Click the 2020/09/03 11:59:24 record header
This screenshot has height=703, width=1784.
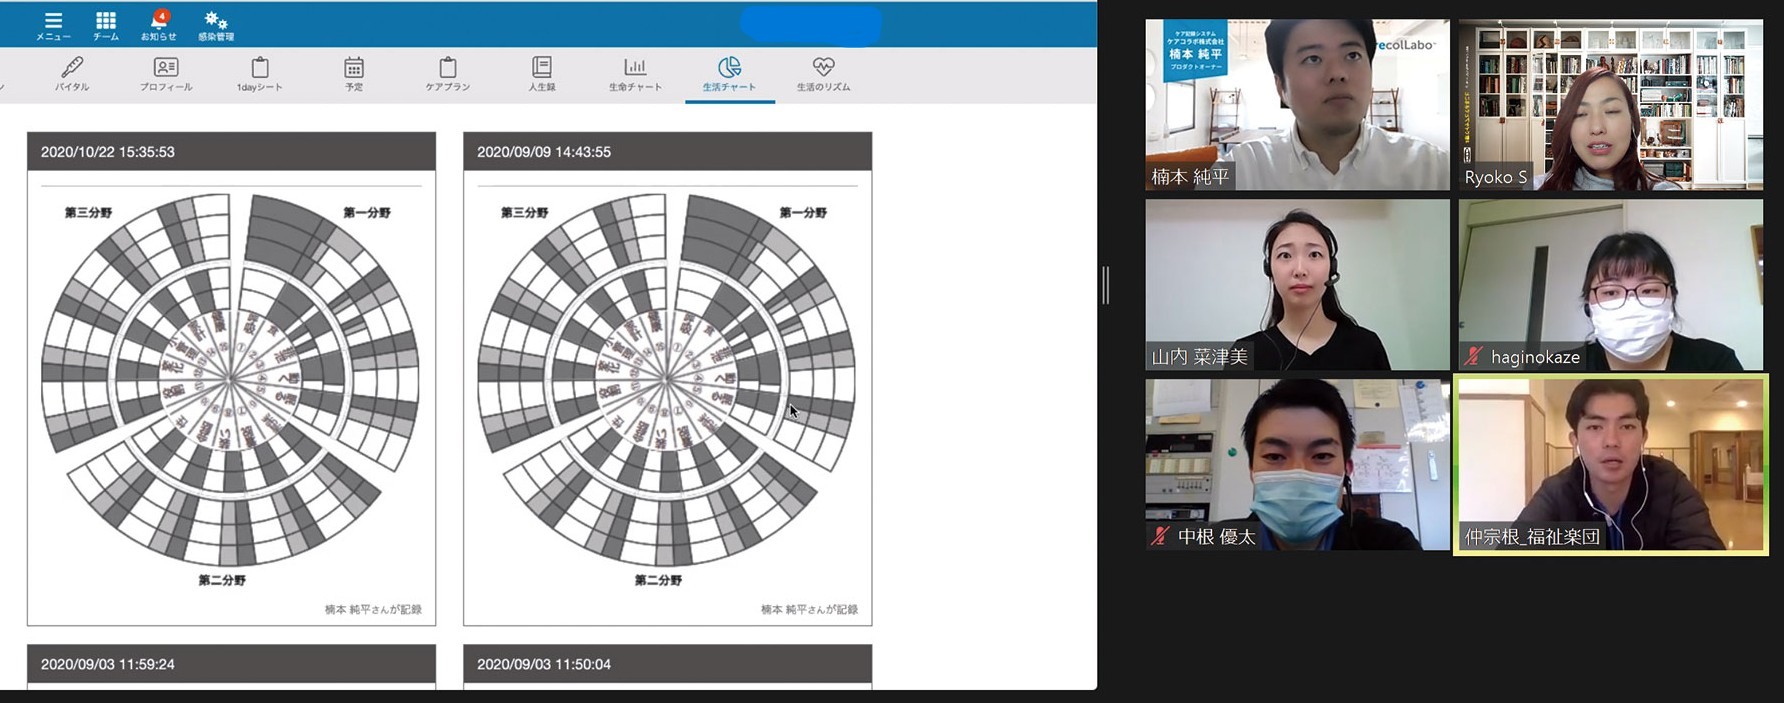click(231, 664)
